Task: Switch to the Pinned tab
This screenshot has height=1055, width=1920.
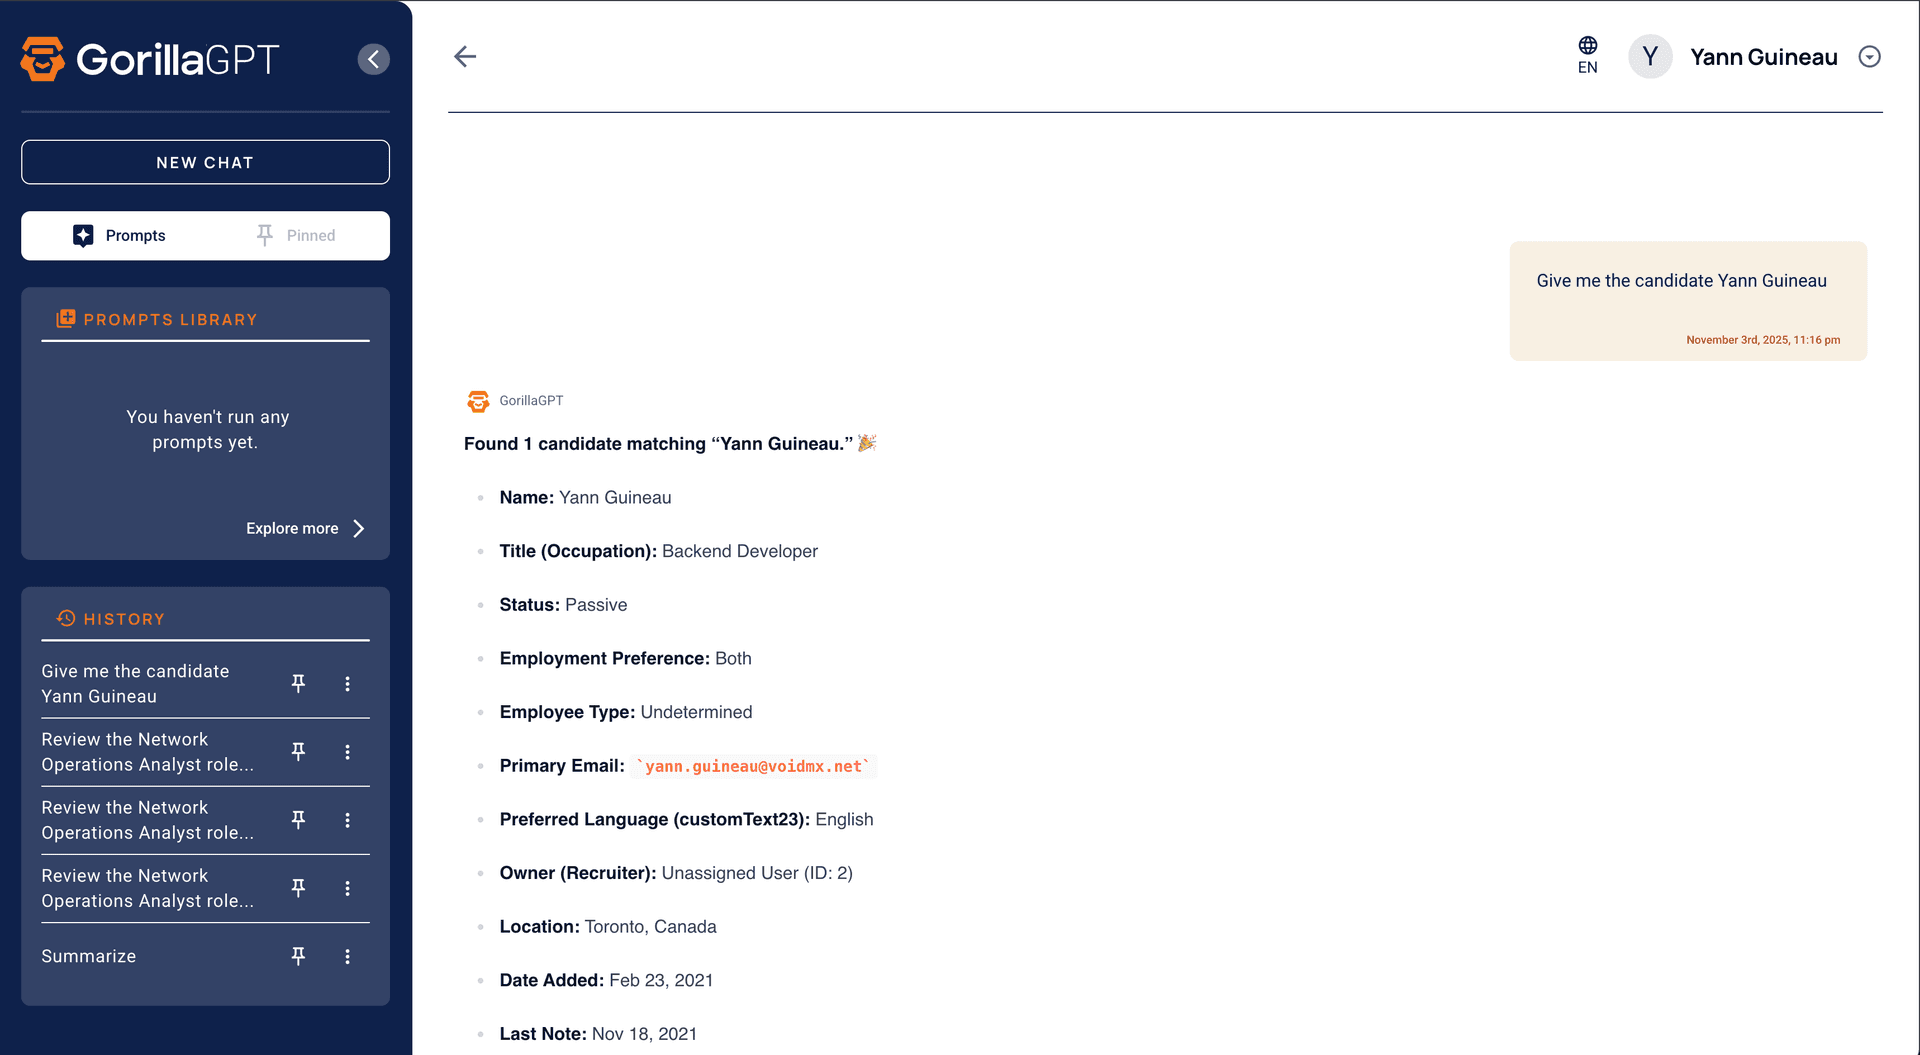Action: (x=296, y=236)
